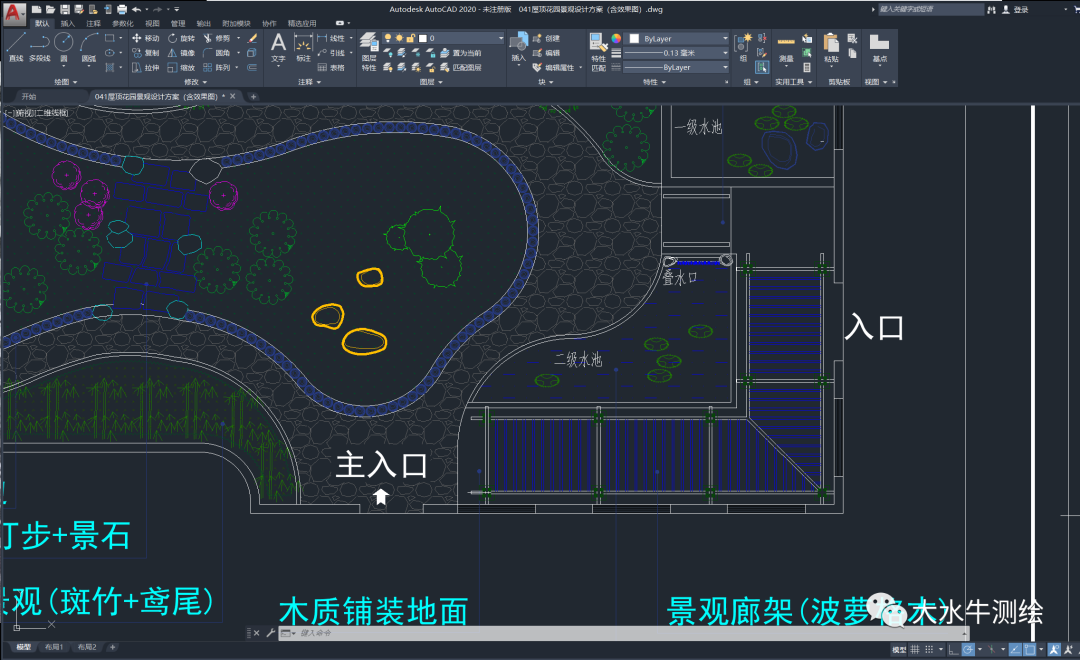
Task: Toggle snap mode in status bar
Action: [x=930, y=648]
